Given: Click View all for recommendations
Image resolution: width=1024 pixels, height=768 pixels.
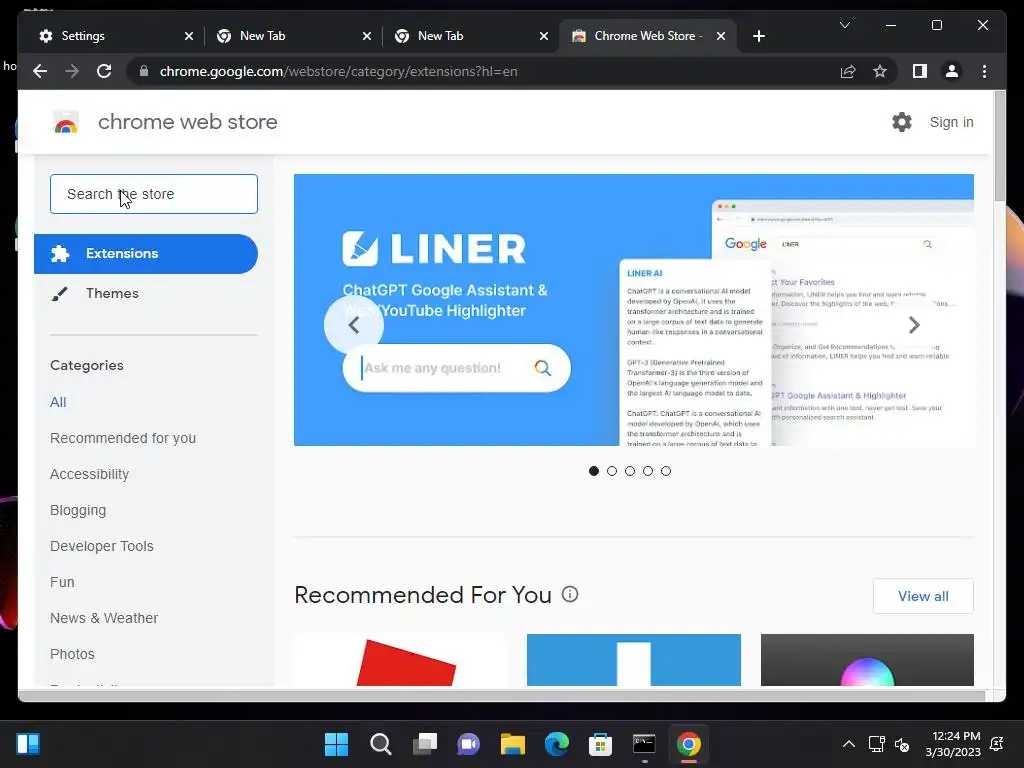Looking at the screenshot, I should pos(923,596).
